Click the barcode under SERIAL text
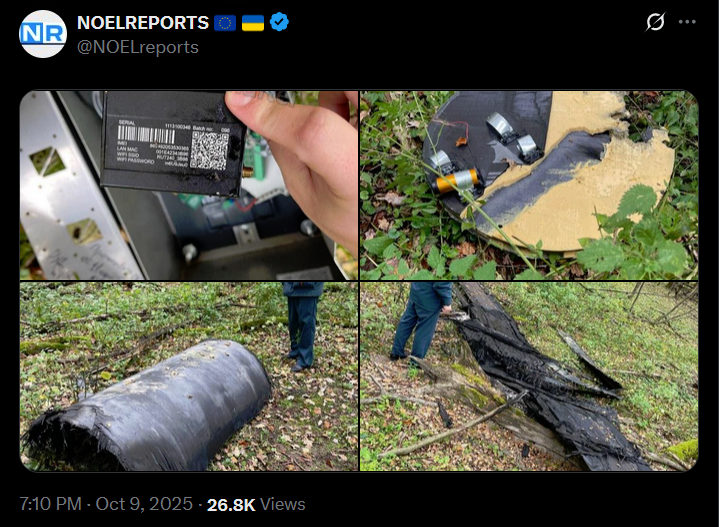The image size is (719, 527). click(x=146, y=134)
